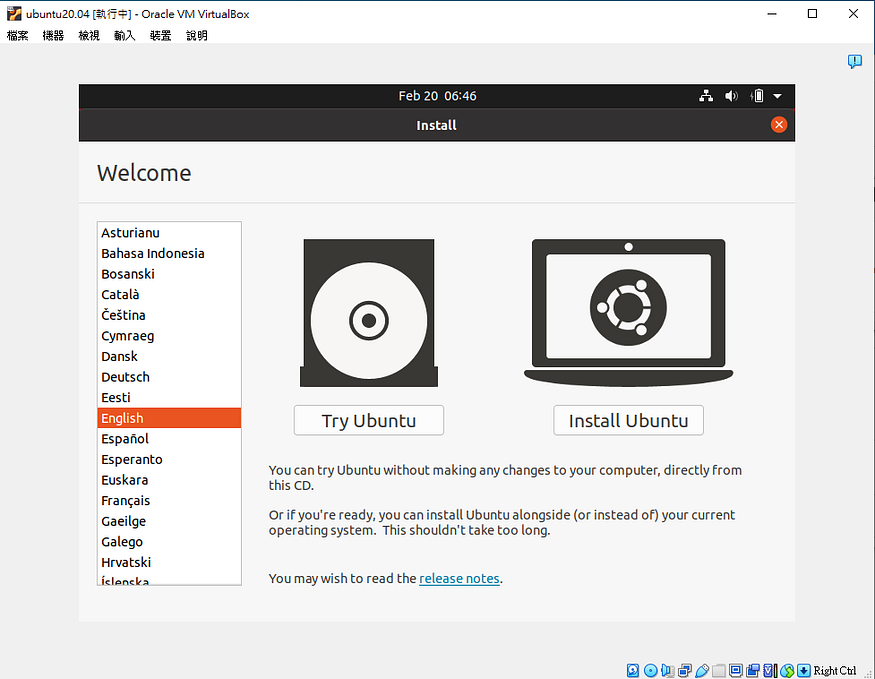
Task: Select Čeština language
Action: point(169,315)
